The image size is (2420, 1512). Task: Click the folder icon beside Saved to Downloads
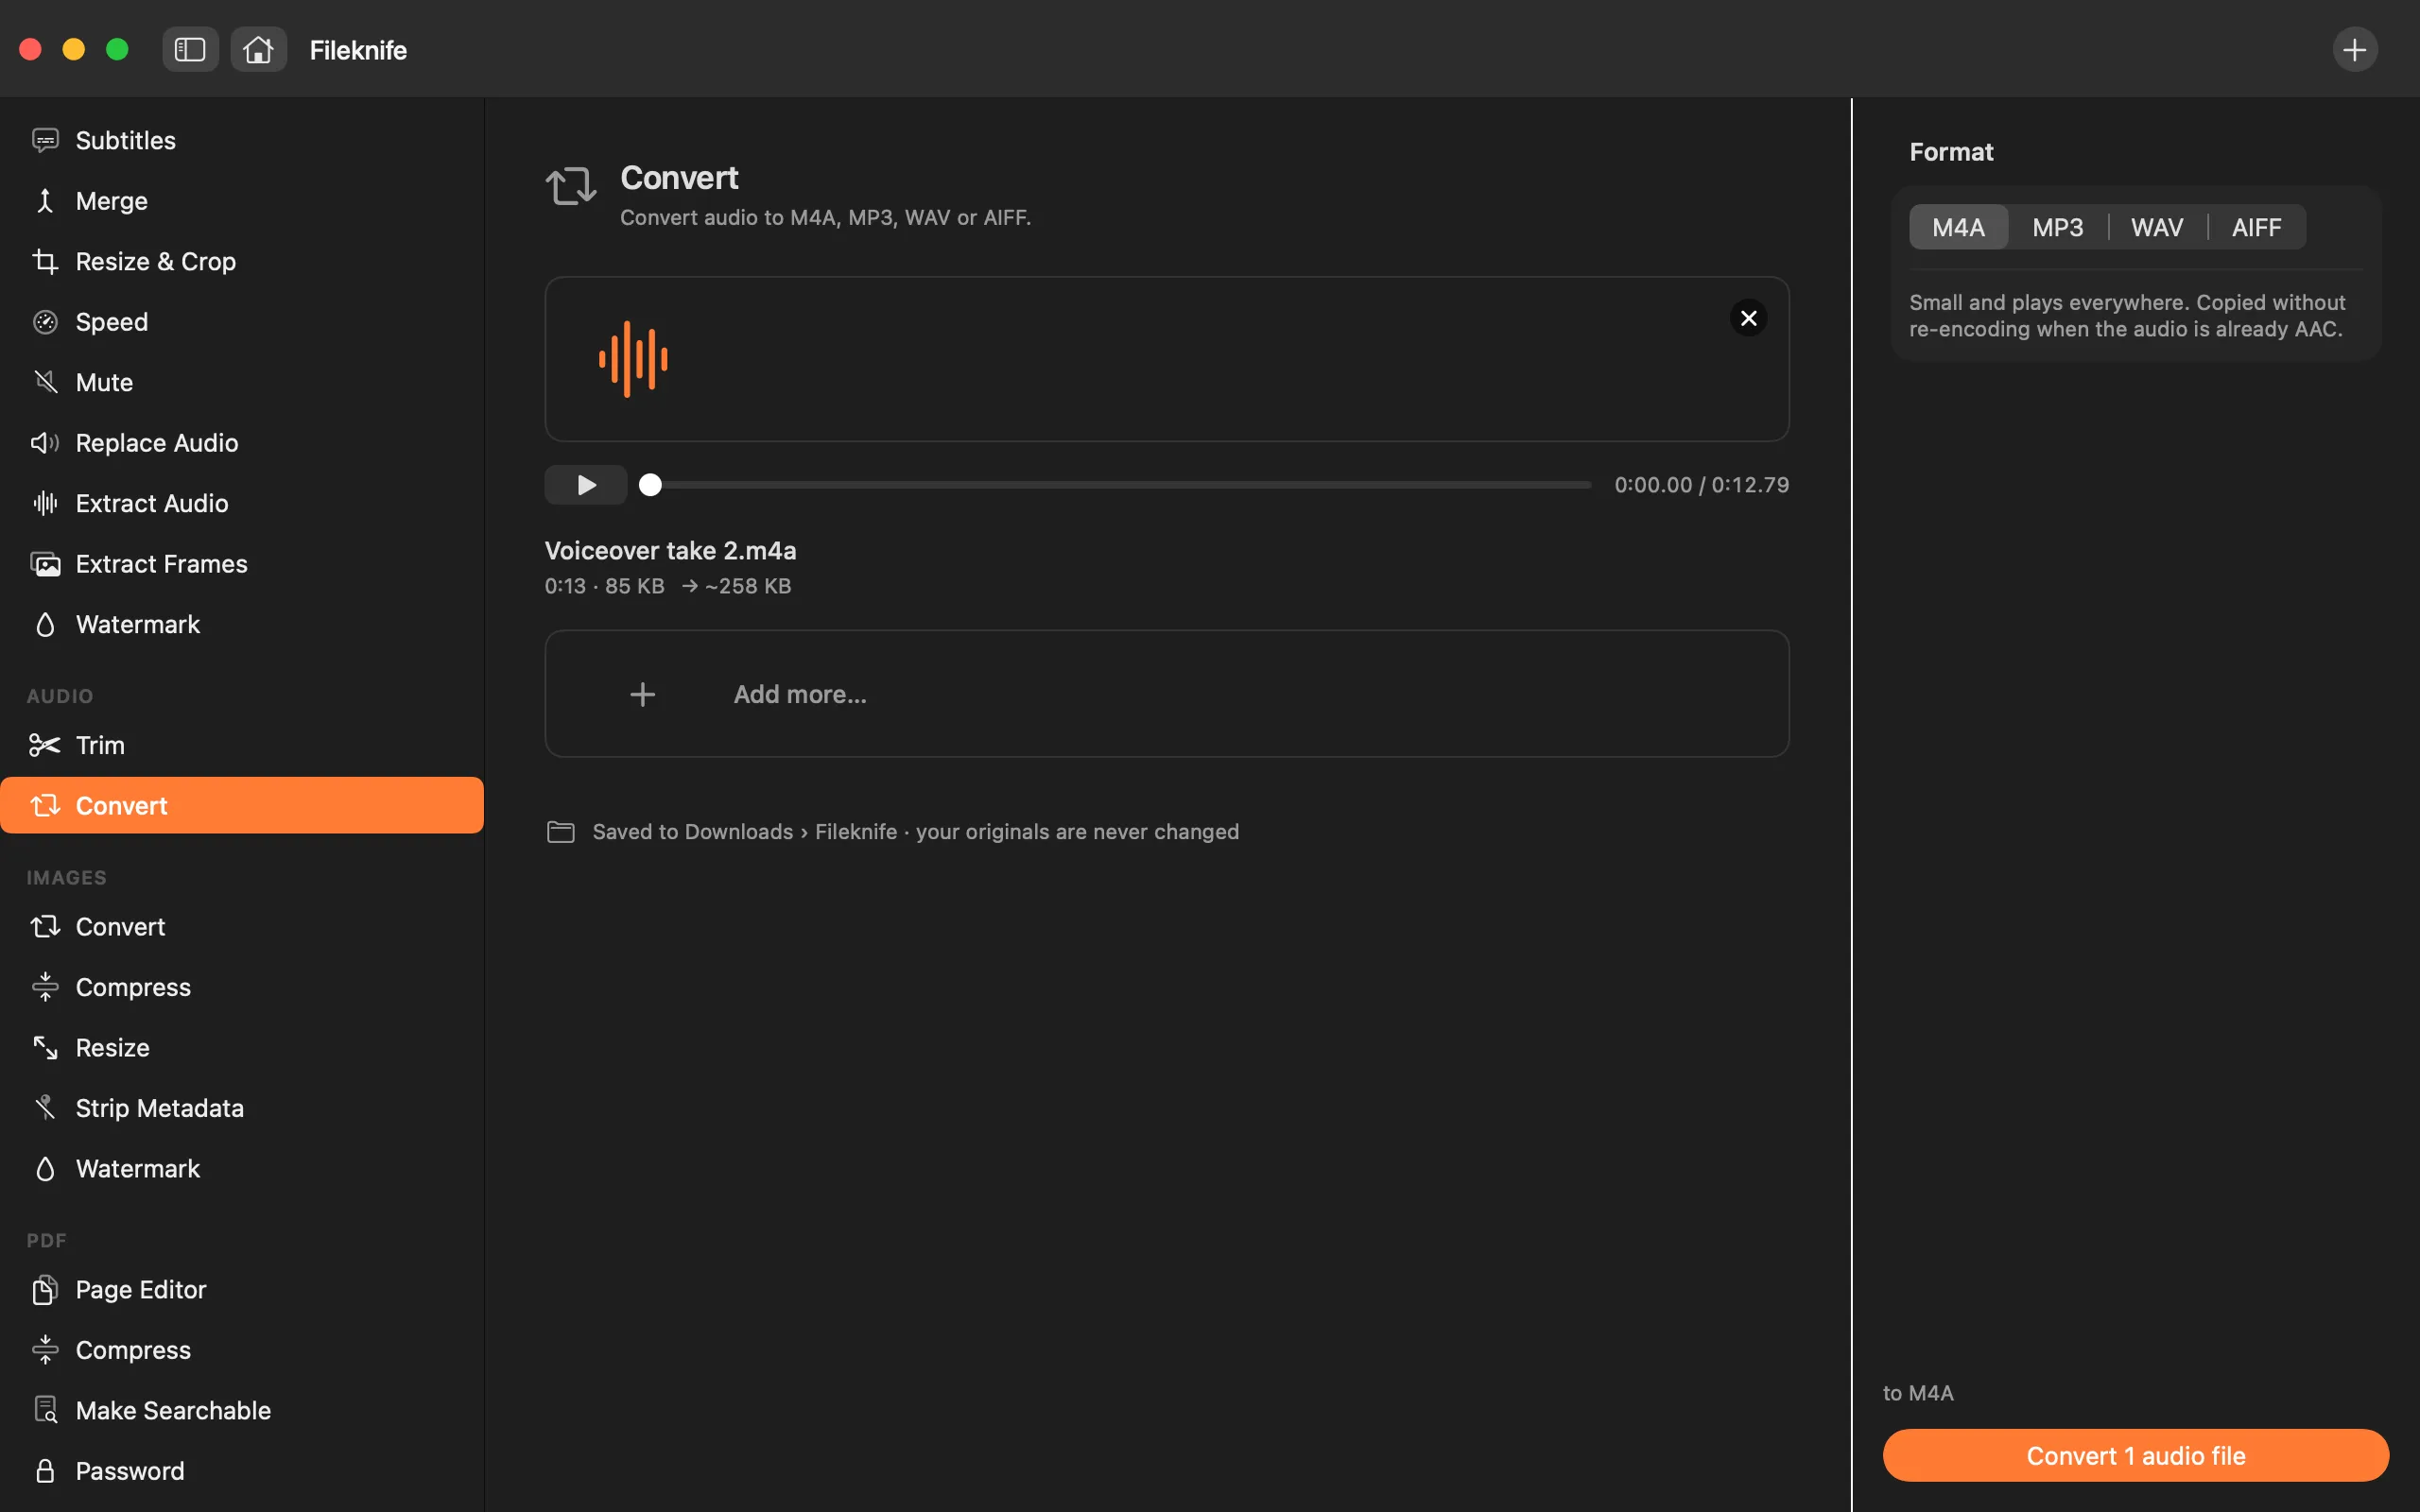tap(561, 832)
